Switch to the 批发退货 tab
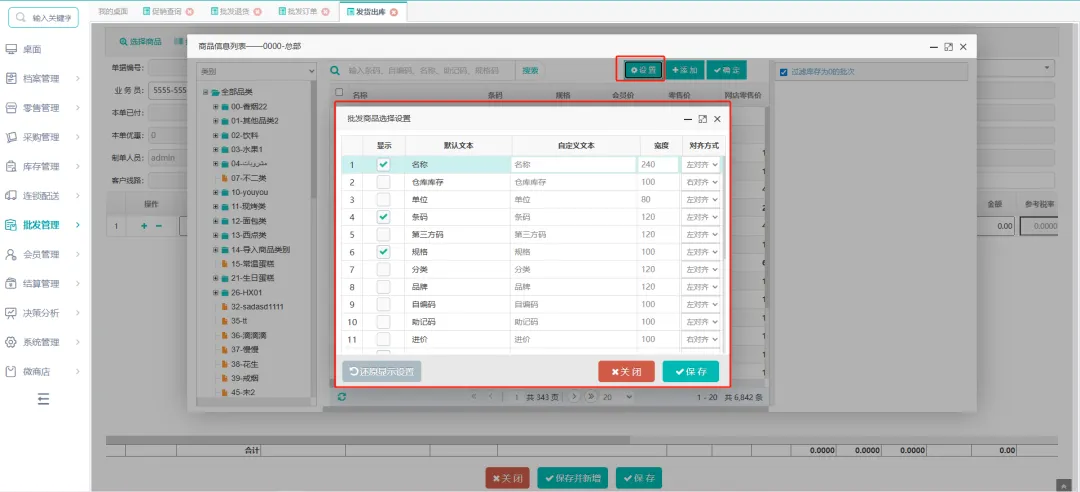The width and height of the screenshot is (1080, 492). 233,12
